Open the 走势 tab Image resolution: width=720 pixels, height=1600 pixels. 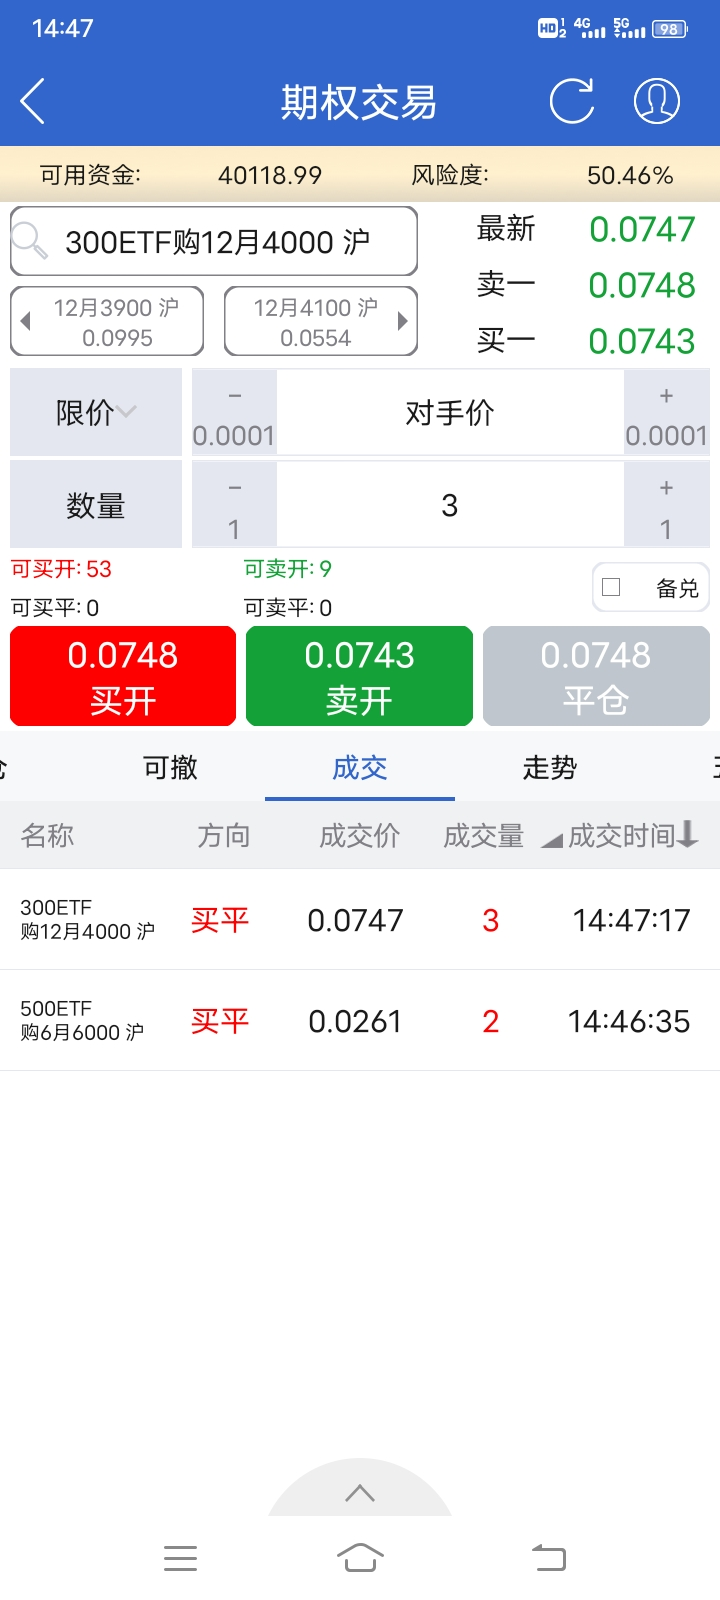(549, 767)
